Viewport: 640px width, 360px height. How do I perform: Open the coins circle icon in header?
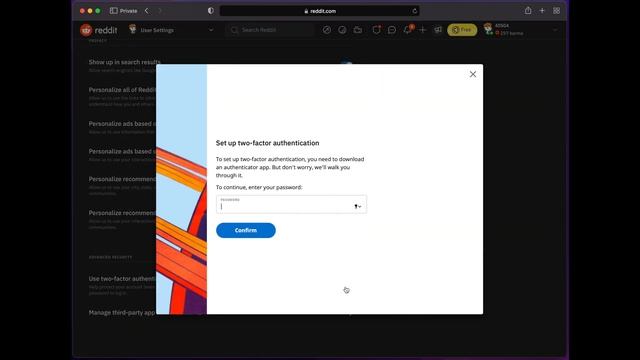342,30
